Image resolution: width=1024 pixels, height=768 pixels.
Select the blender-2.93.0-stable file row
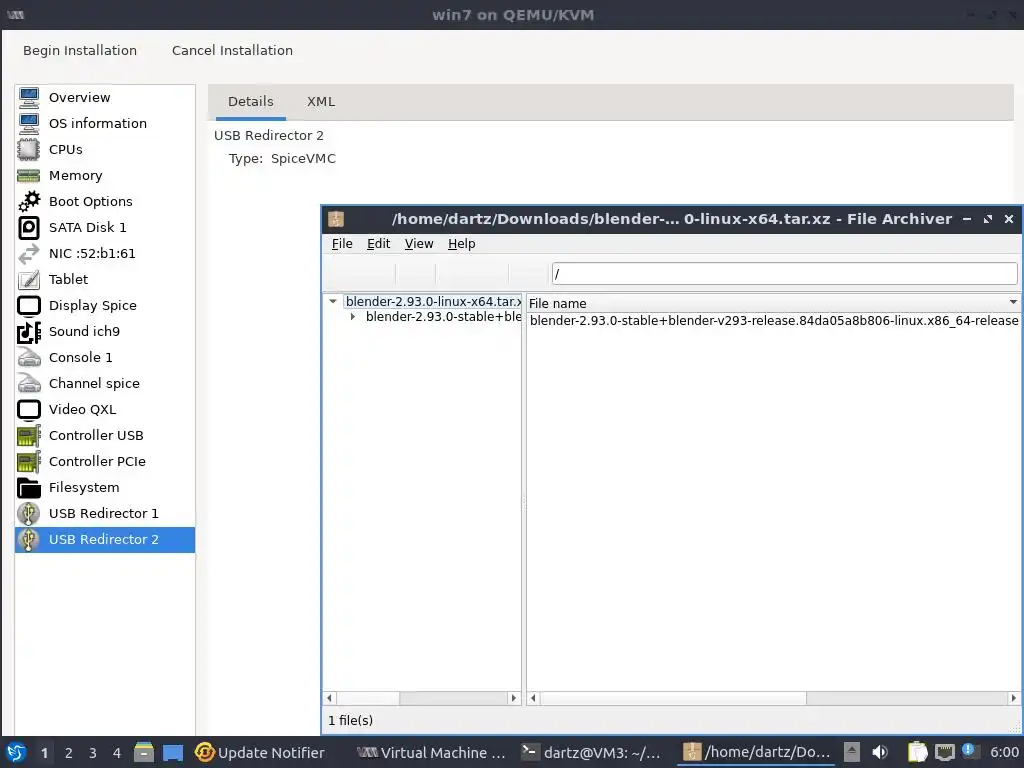tap(773, 321)
